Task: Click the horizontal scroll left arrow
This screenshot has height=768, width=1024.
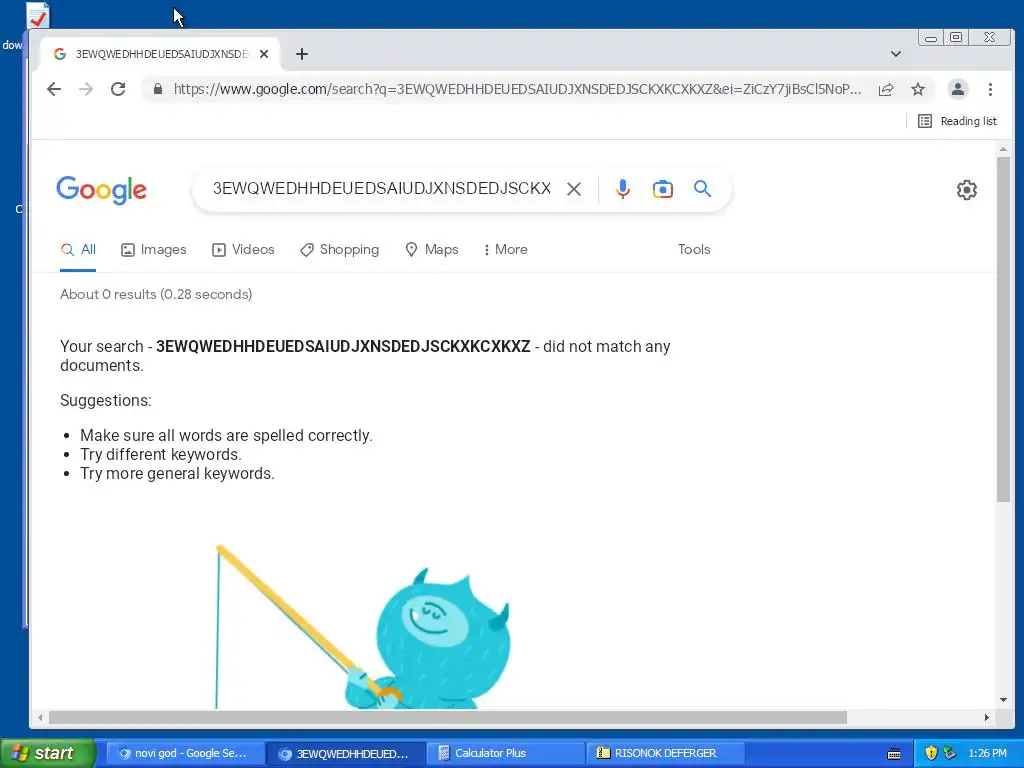Action: click(x=40, y=718)
